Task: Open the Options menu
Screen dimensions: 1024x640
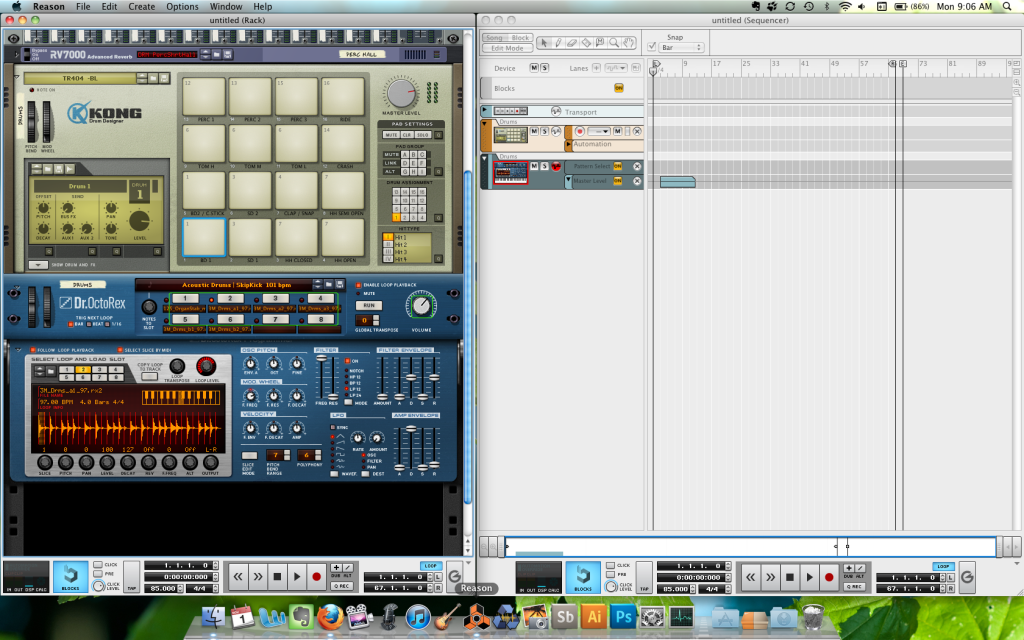Action: (x=182, y=7)
